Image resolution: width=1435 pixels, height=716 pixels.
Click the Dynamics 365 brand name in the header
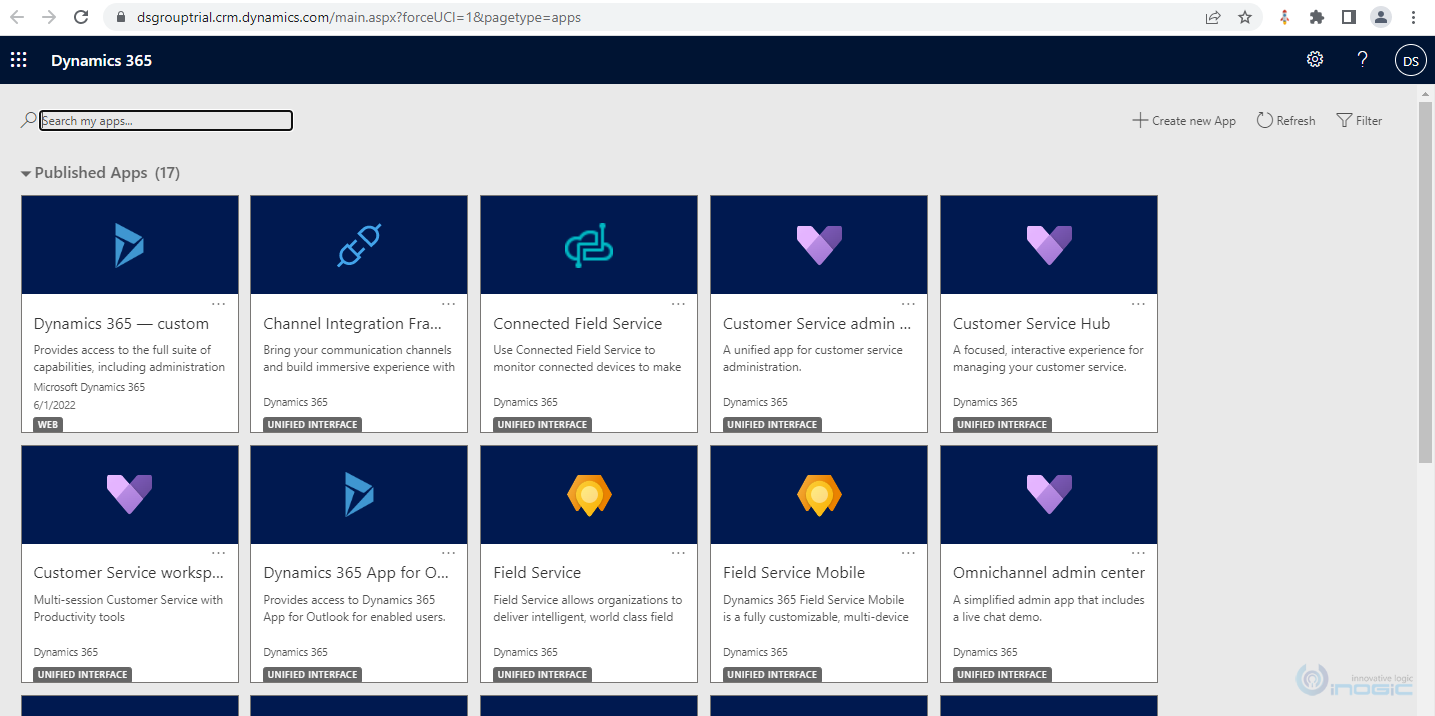pyautogui.click(x=101, y=60)
